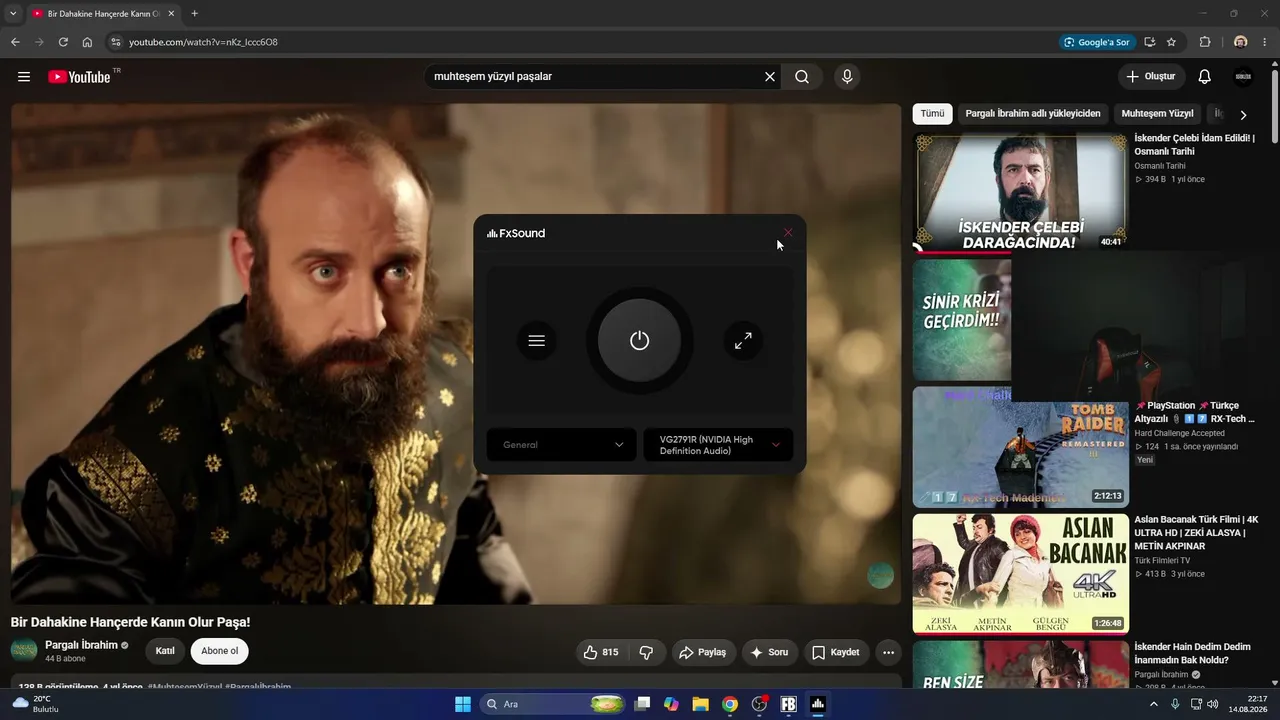Click the taskbar Ara search box
This screenshot has width=1280, height=720.
pyautogui.click(x=554, y=704)
